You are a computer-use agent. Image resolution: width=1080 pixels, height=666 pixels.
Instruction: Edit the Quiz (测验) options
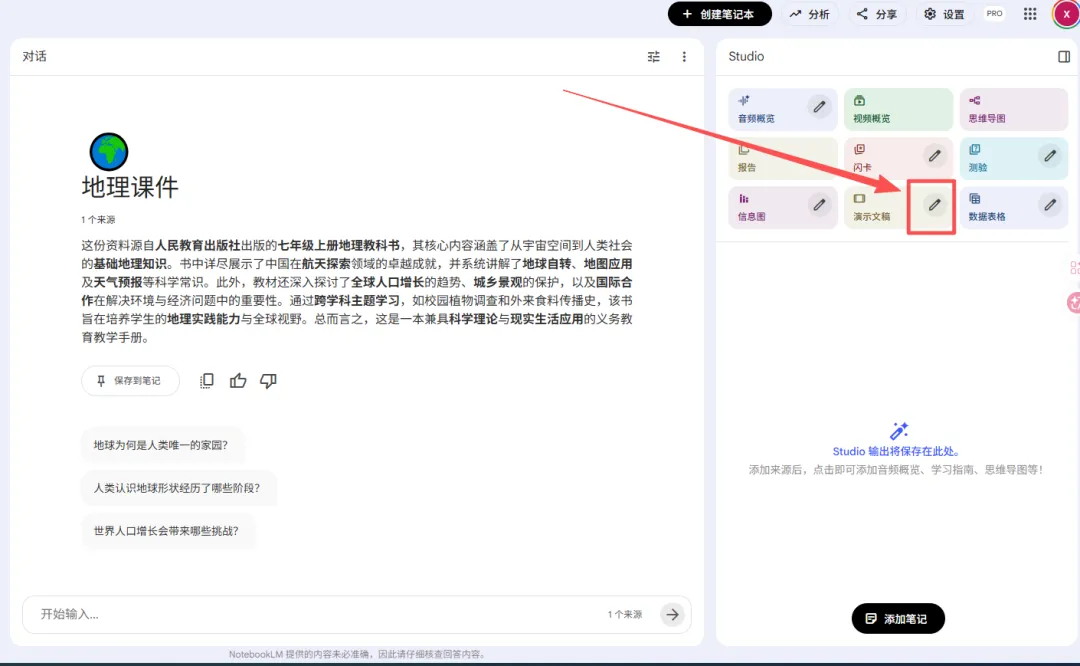(1049, 156)
